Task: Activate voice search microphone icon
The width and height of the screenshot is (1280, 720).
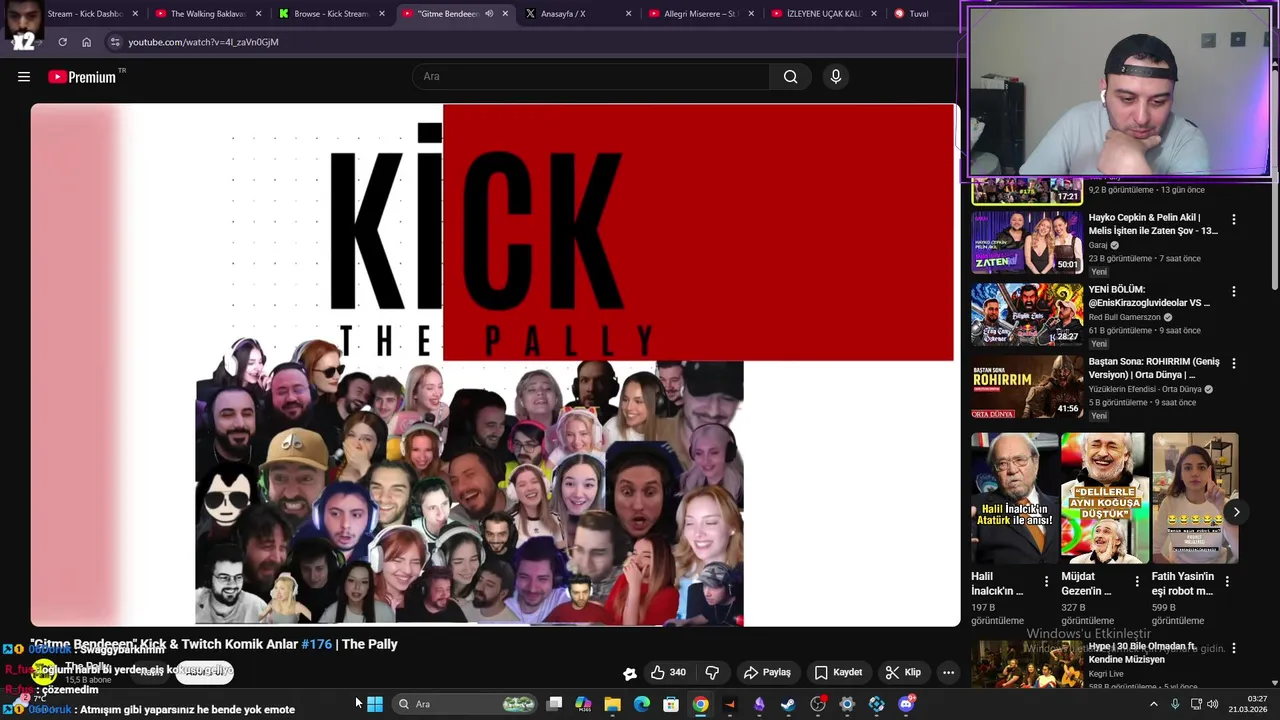Action: coord(836,77)
